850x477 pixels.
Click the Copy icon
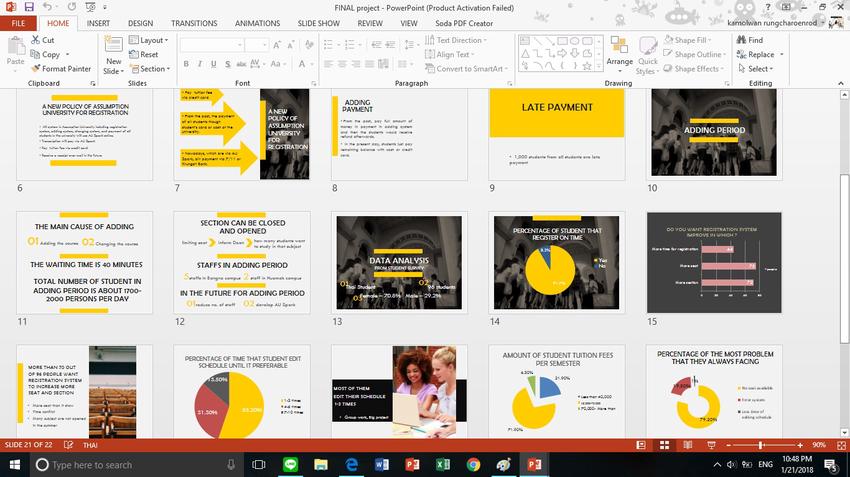pos(35,54)
